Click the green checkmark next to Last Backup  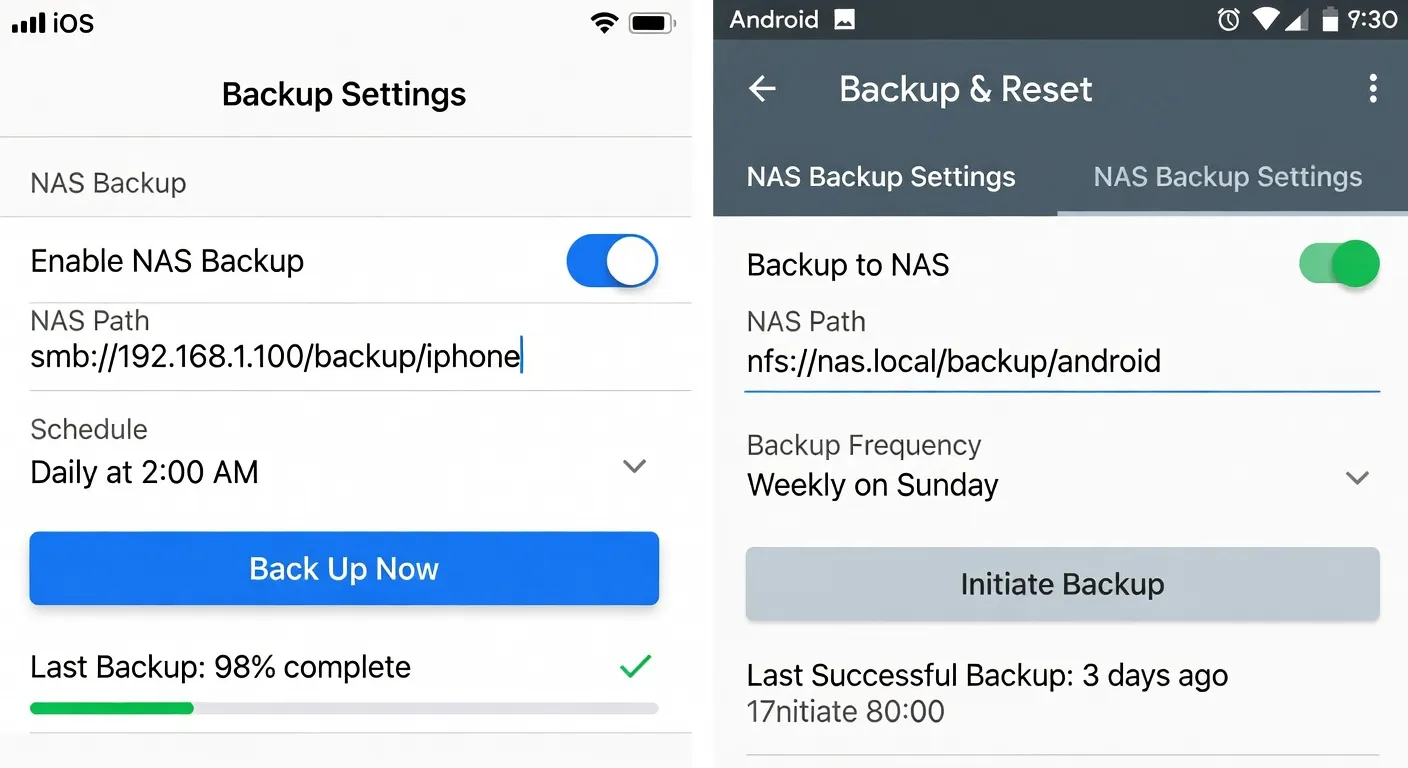636,666
